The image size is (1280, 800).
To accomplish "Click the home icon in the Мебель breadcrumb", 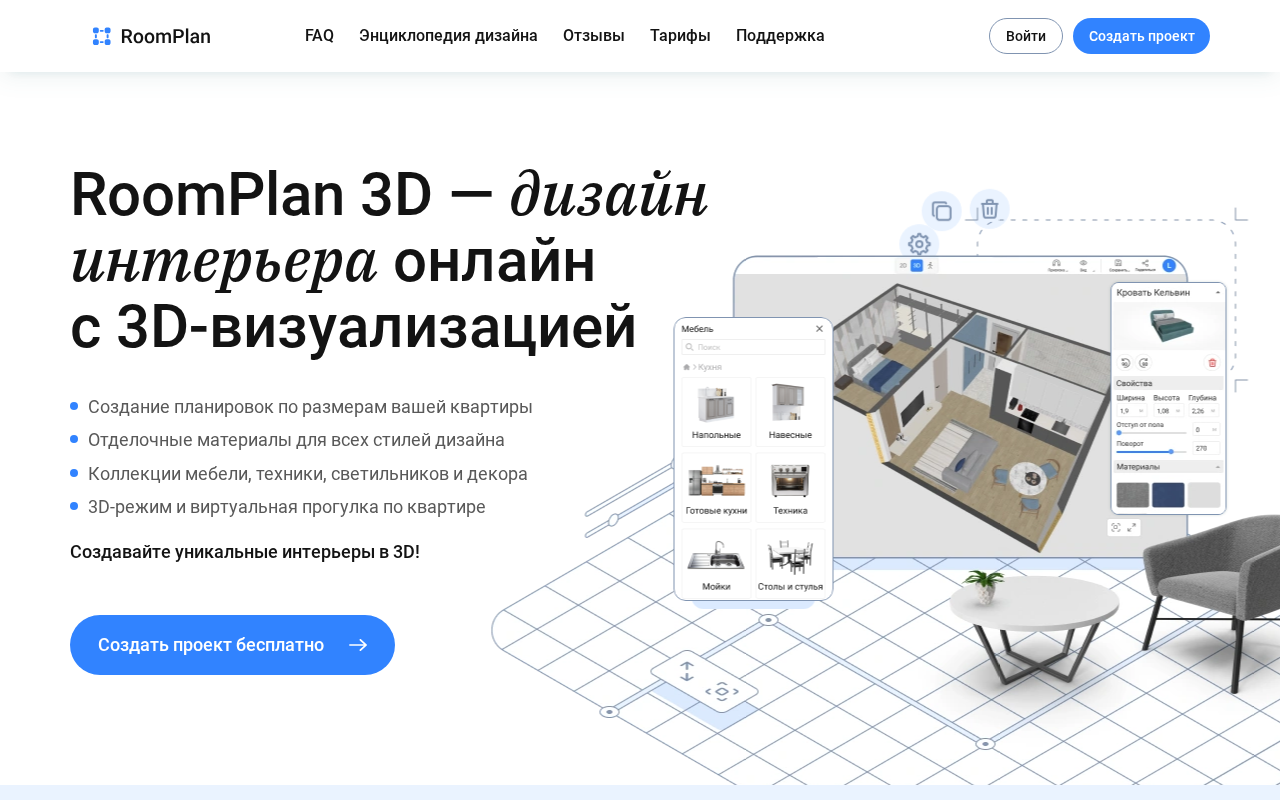I will [686, 367].
